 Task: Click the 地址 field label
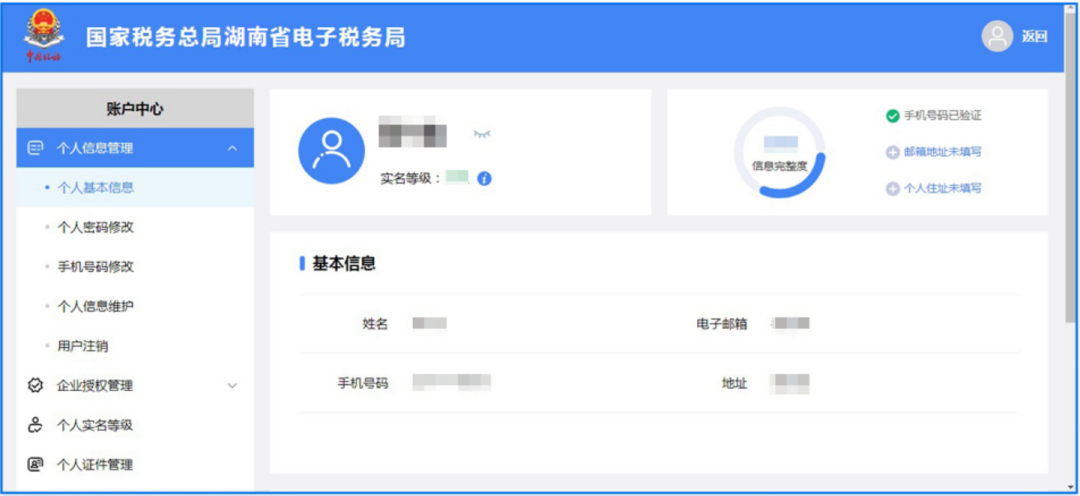point(734,383)
